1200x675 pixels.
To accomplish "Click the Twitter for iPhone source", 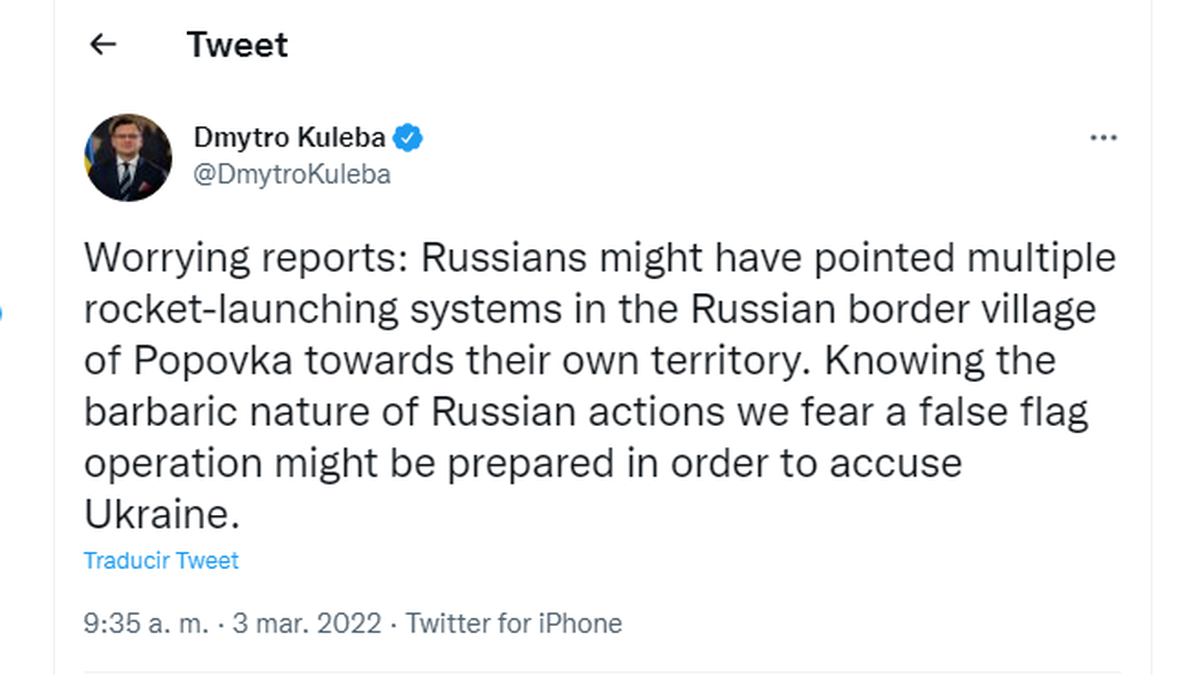I will 514,624.
